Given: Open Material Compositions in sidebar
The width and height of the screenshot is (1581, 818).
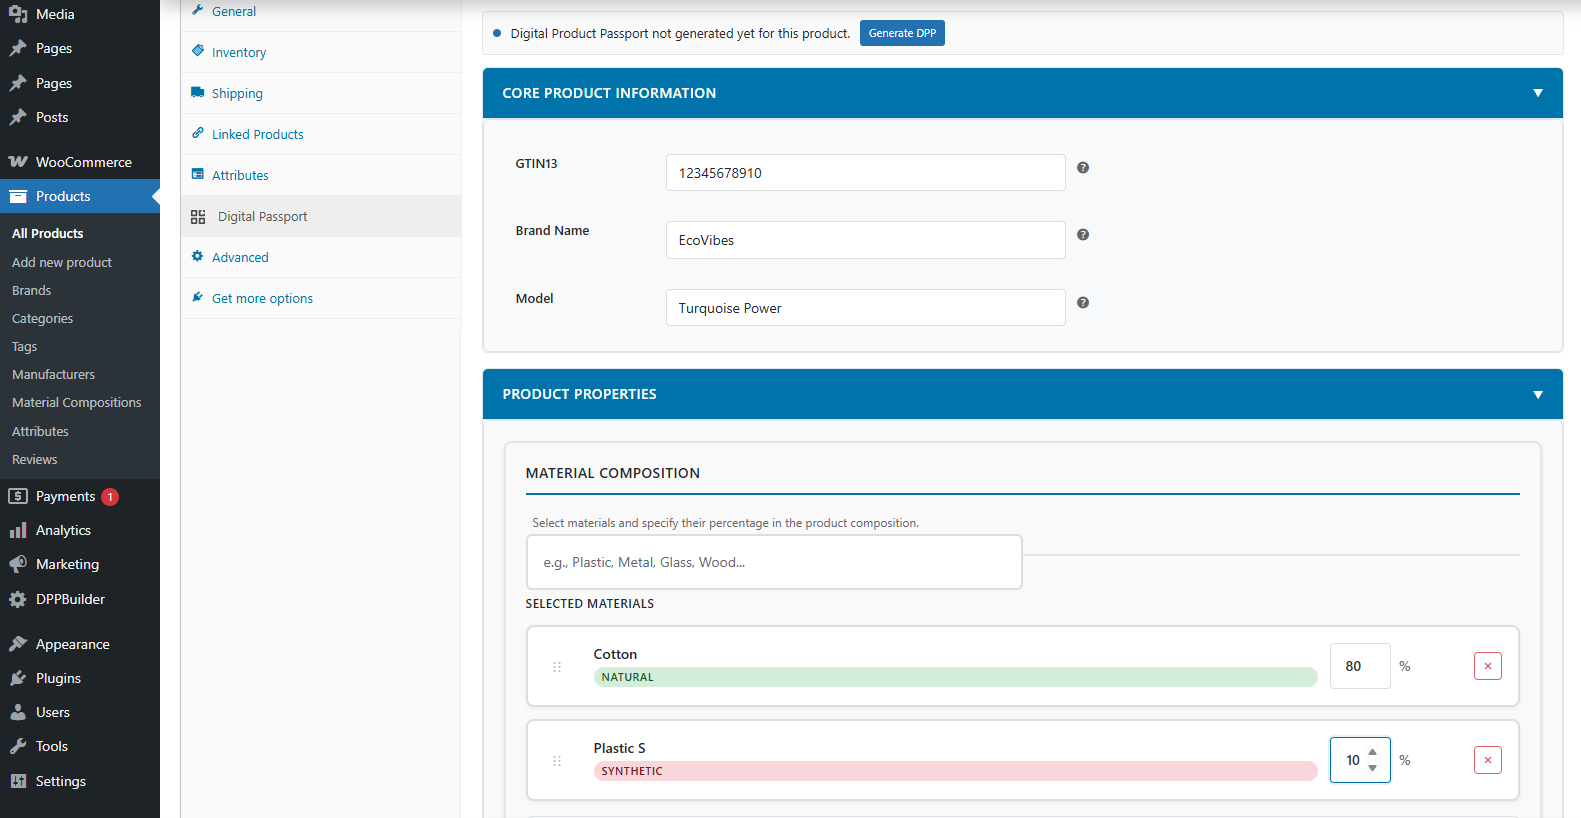Looking at the screenshot, I should click(76, 403).
